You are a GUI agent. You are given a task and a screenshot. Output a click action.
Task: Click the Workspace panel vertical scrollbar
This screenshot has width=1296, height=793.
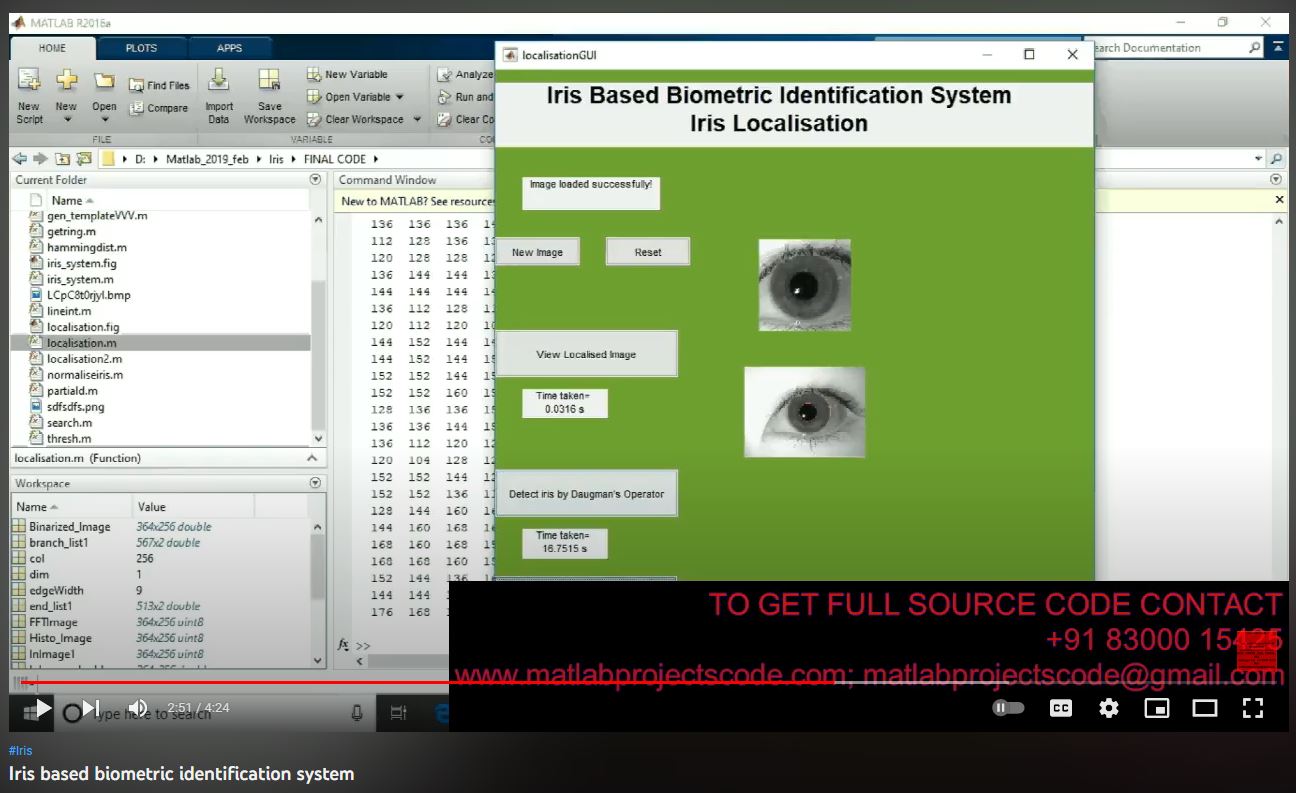coord(319,594)
